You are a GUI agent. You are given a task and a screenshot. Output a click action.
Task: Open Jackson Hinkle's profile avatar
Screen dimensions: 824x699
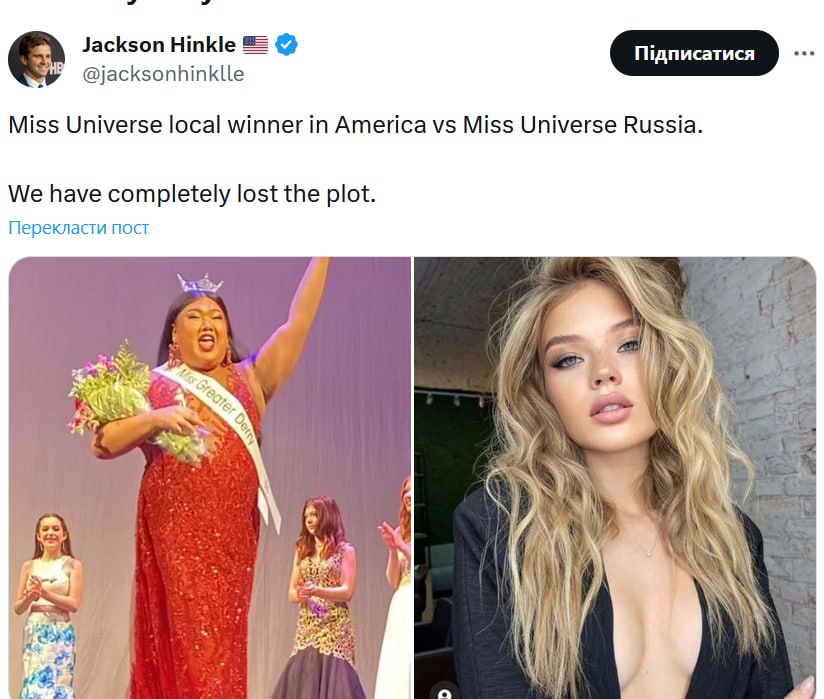click(x=37, y=59)
